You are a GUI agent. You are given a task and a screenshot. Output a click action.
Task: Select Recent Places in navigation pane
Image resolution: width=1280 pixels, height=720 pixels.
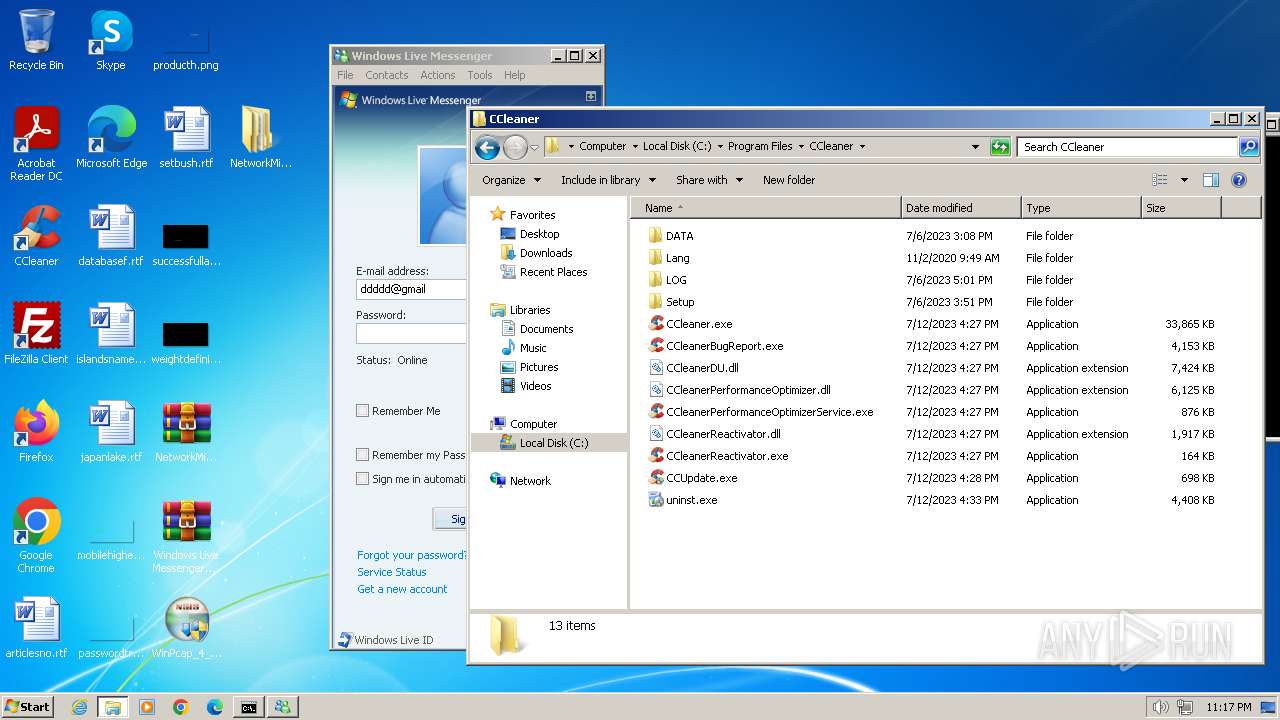coord(553,272)
